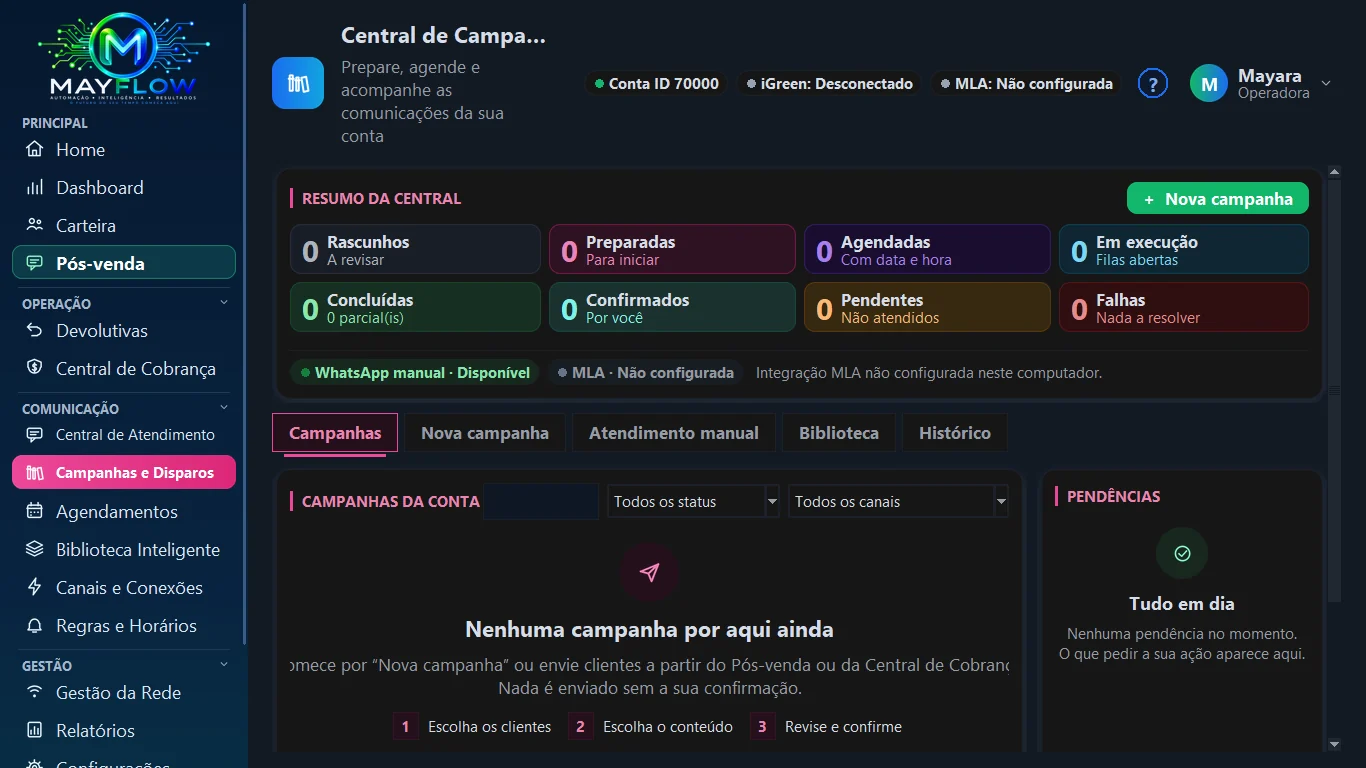Click the Gestão da Rede wifi icon

(35, 693)
